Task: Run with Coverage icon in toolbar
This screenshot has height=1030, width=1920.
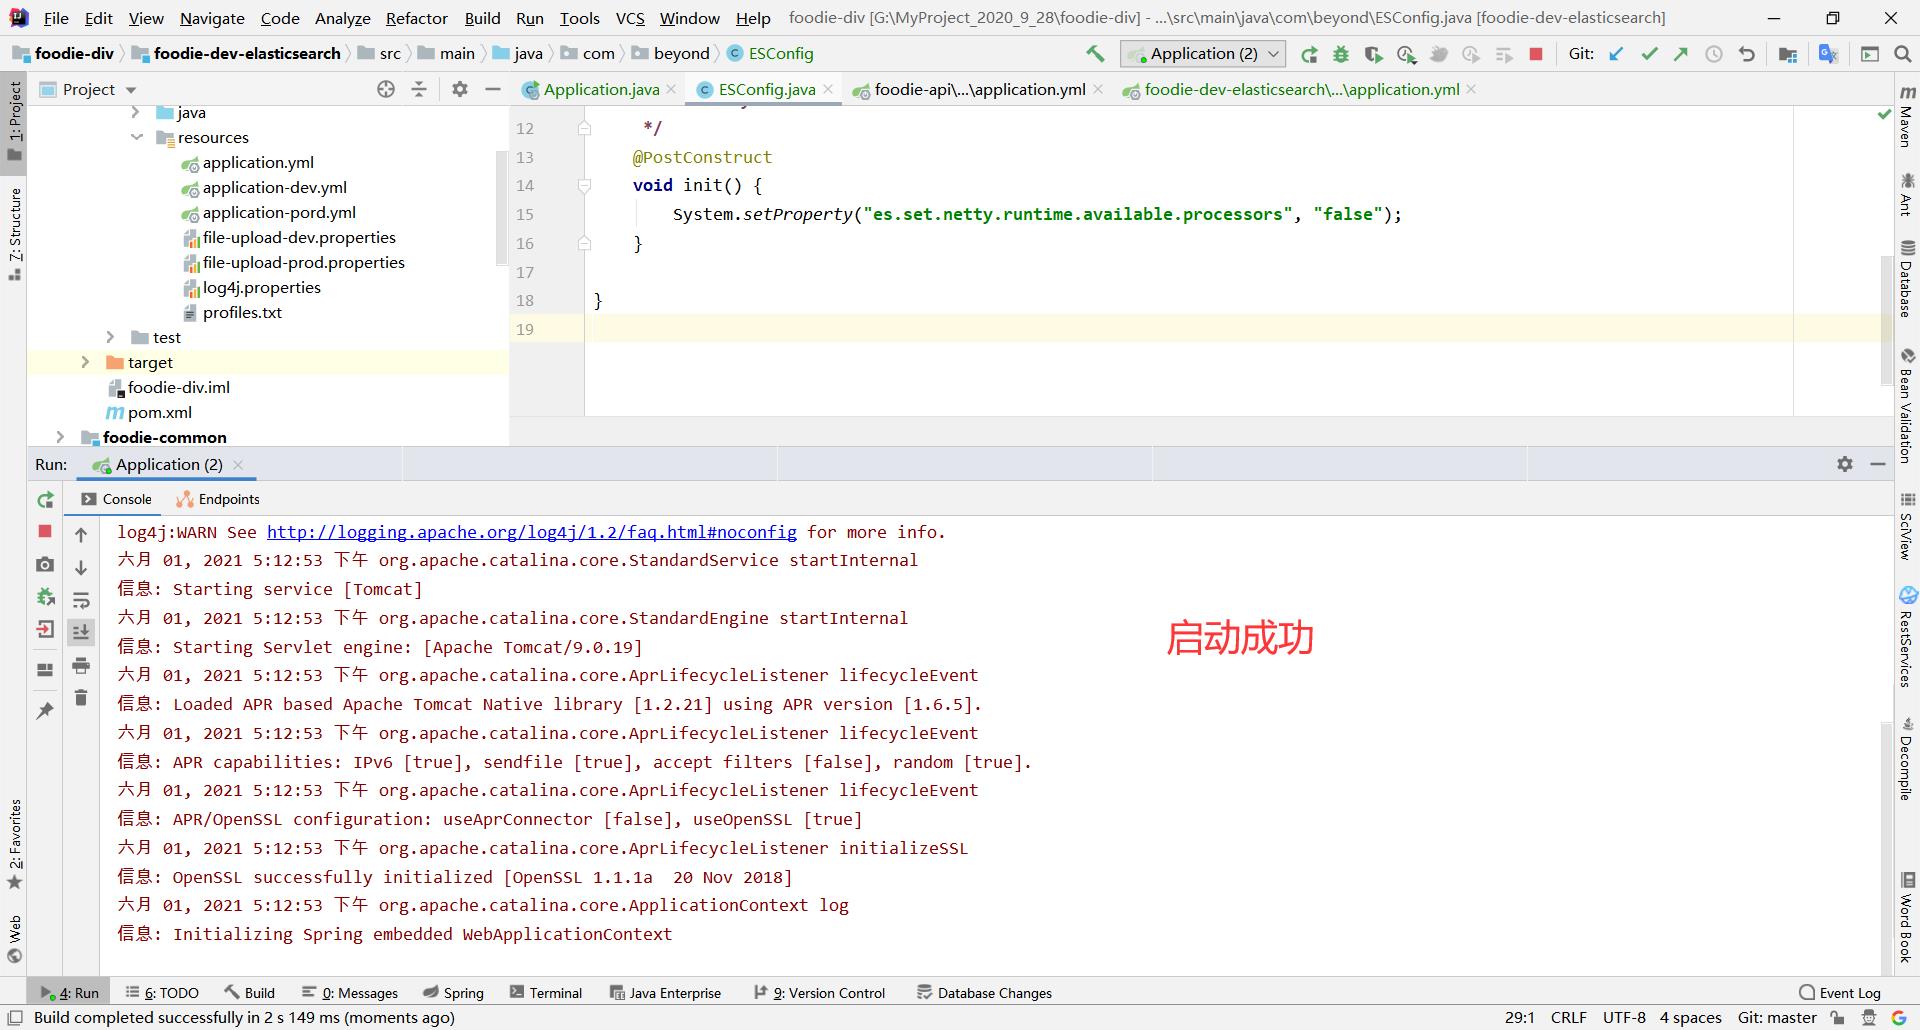Action: (1373, 54)
